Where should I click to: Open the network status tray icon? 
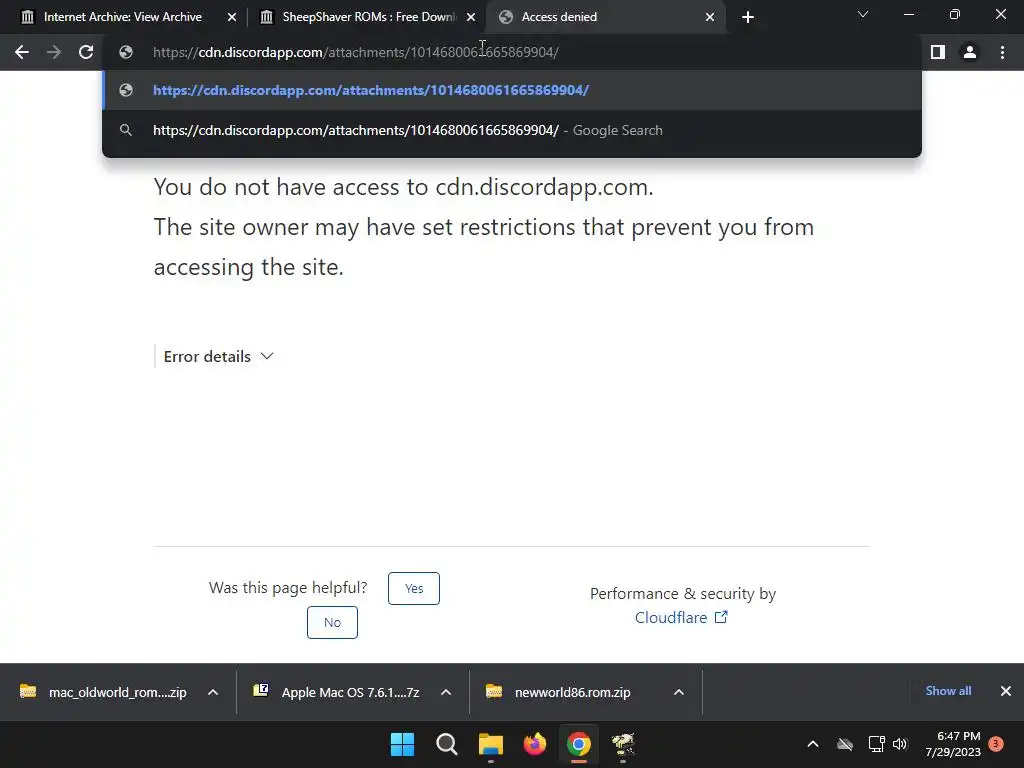click(x=876, y=744)
